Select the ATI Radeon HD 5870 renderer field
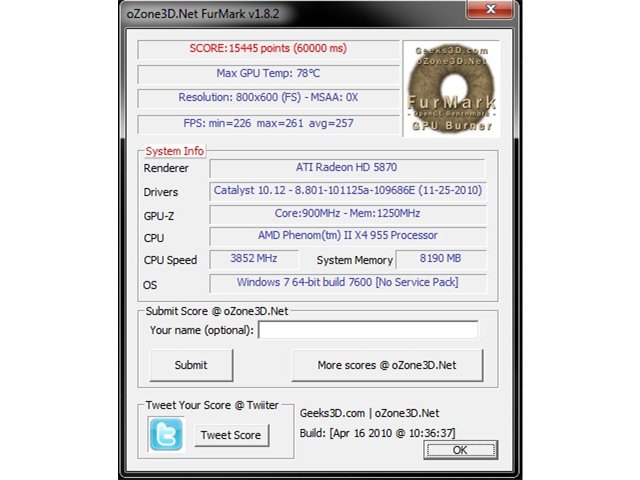 pyautogui.click(x=347, y=168)
